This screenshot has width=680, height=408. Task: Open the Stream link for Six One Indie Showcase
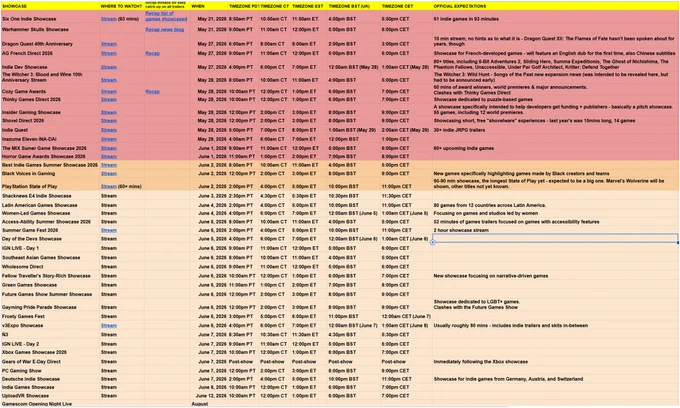[x=108, y=19]
